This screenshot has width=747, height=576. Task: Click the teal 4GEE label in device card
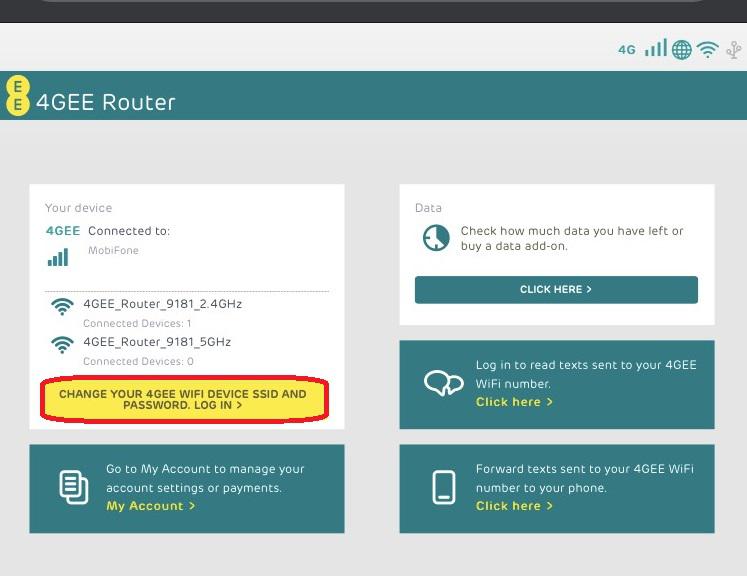click(63, 231)
